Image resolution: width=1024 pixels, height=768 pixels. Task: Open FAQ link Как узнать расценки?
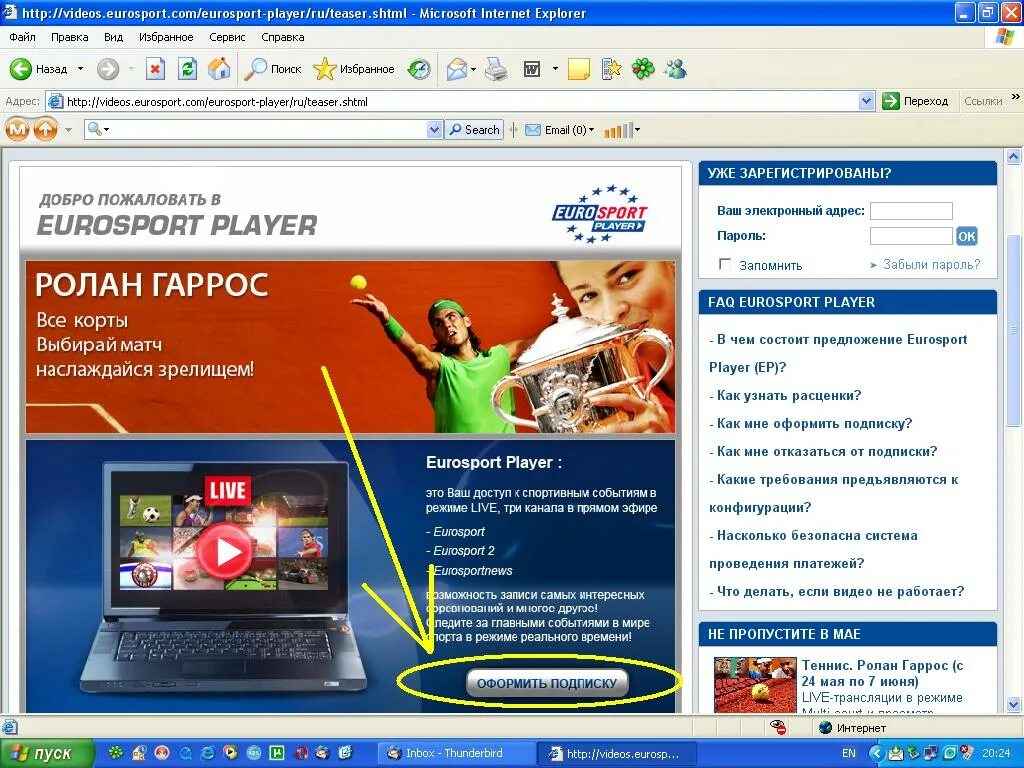click(x=788, y=395)
